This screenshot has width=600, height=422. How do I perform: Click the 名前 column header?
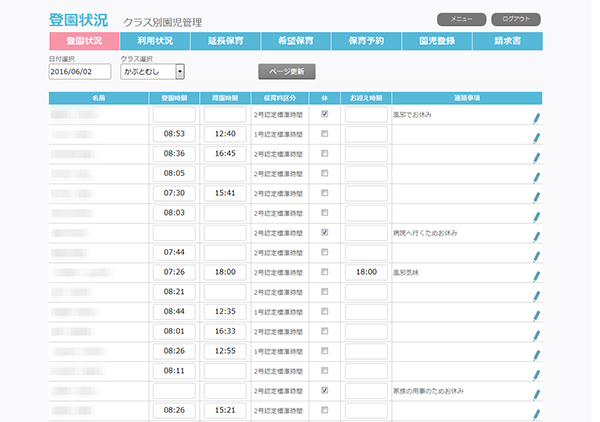click(x=99, y=98)
